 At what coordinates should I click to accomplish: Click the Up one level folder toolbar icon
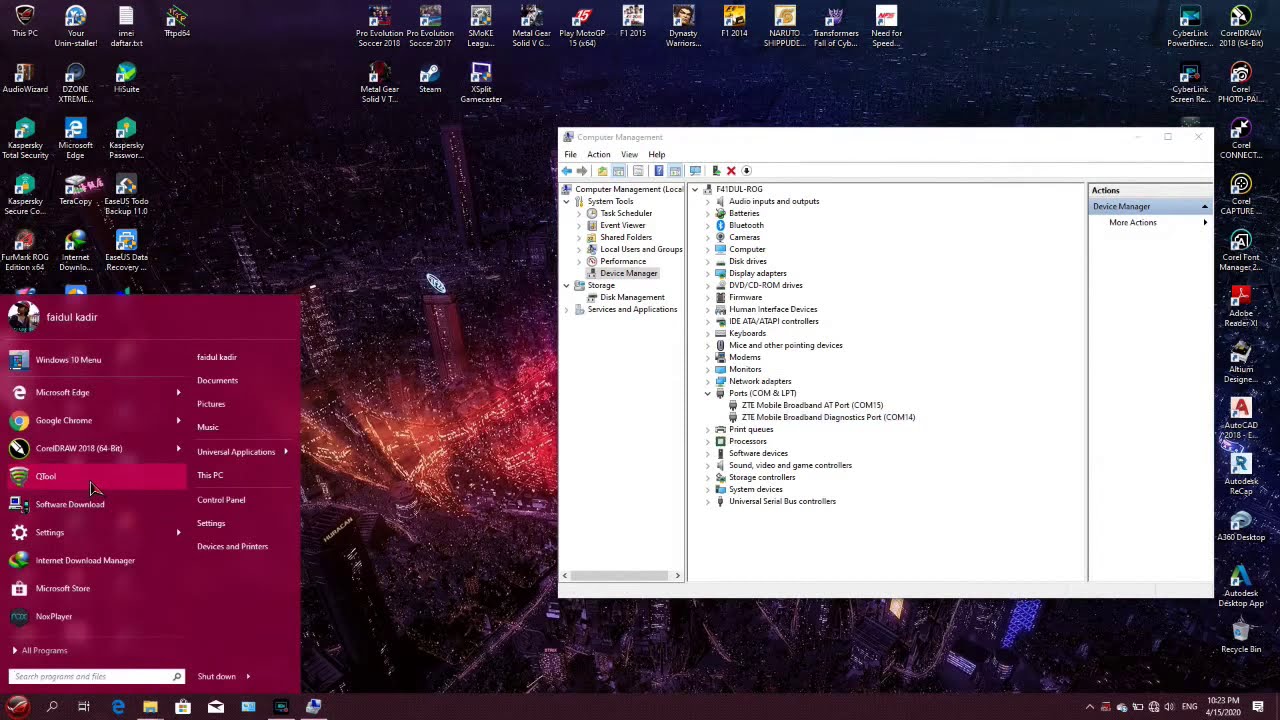tap(602, 171)
